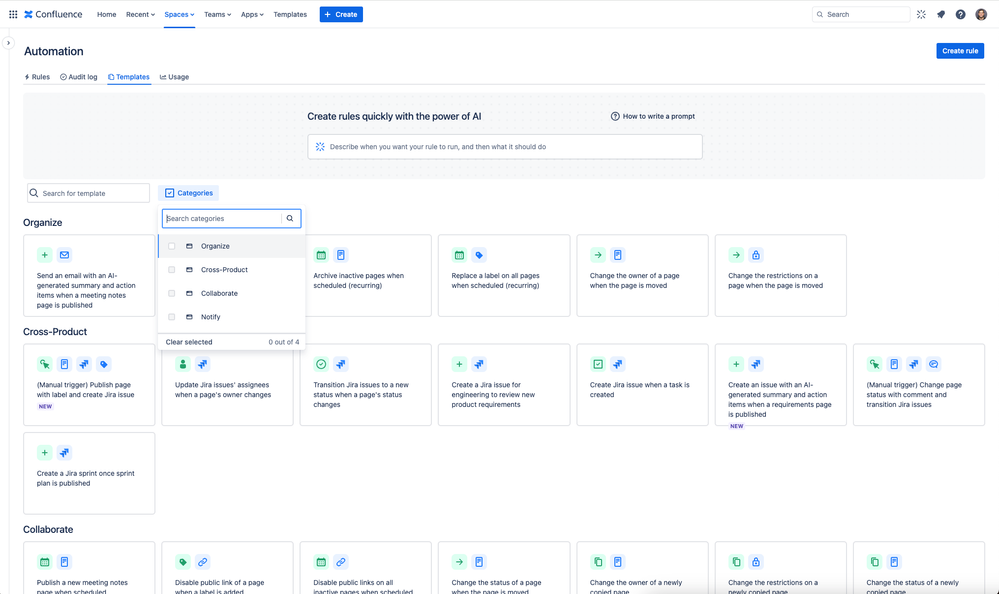
Task: Click the Create rule button
Action: click(959, 51)
